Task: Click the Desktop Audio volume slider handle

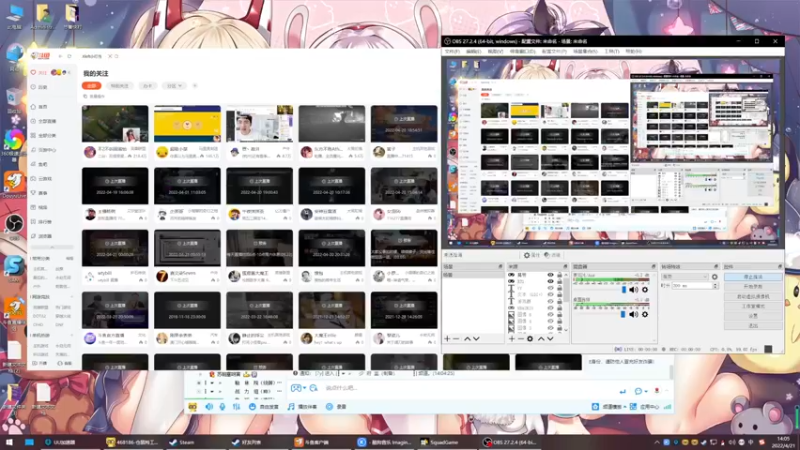Action: click(623, 314)
